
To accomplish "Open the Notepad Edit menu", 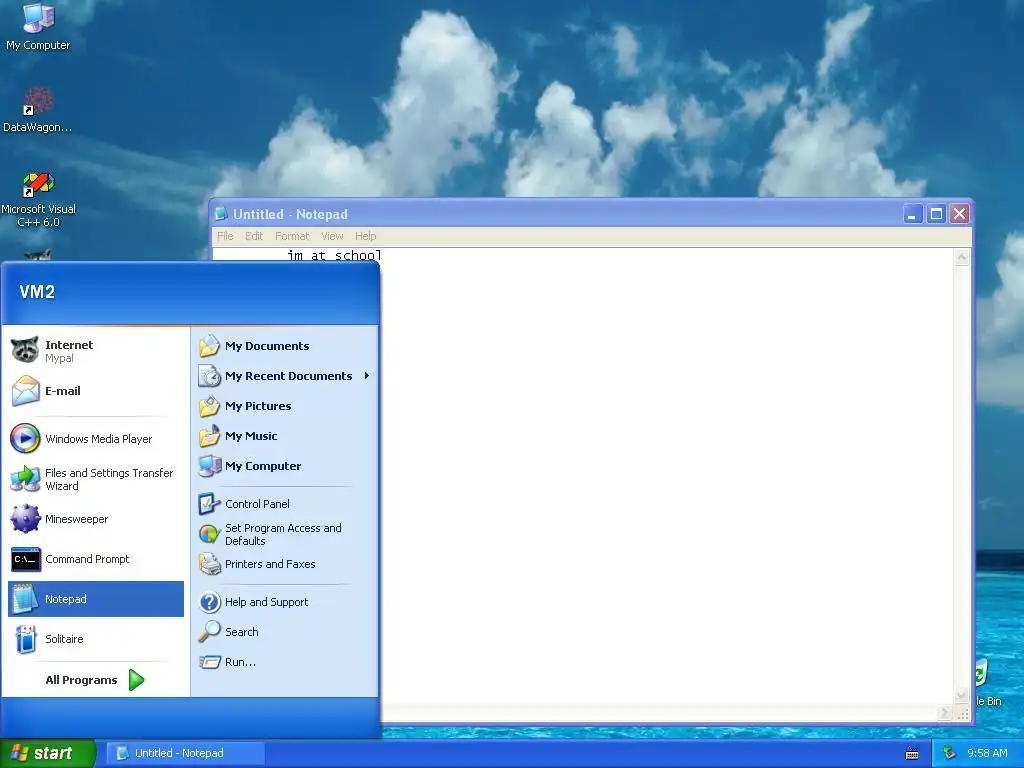I will (254, 236).
